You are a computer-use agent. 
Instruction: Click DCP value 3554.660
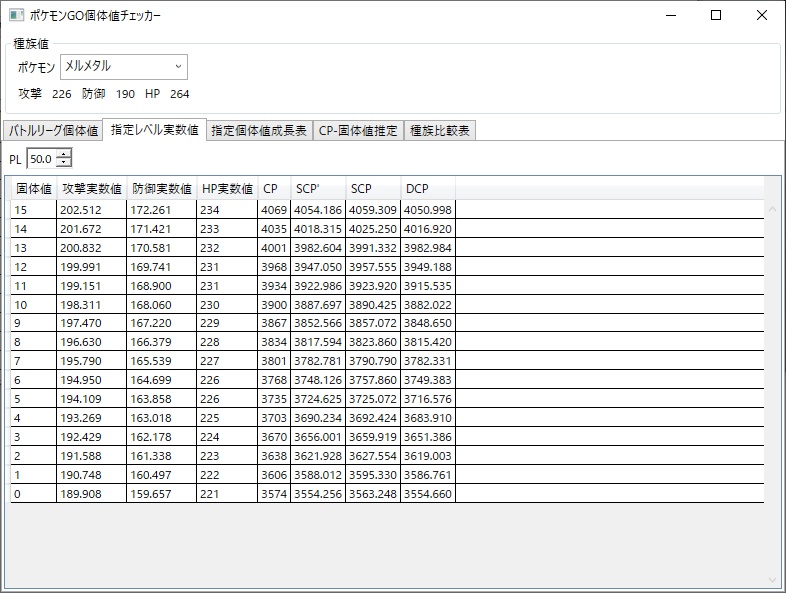(x=428, y=494)
